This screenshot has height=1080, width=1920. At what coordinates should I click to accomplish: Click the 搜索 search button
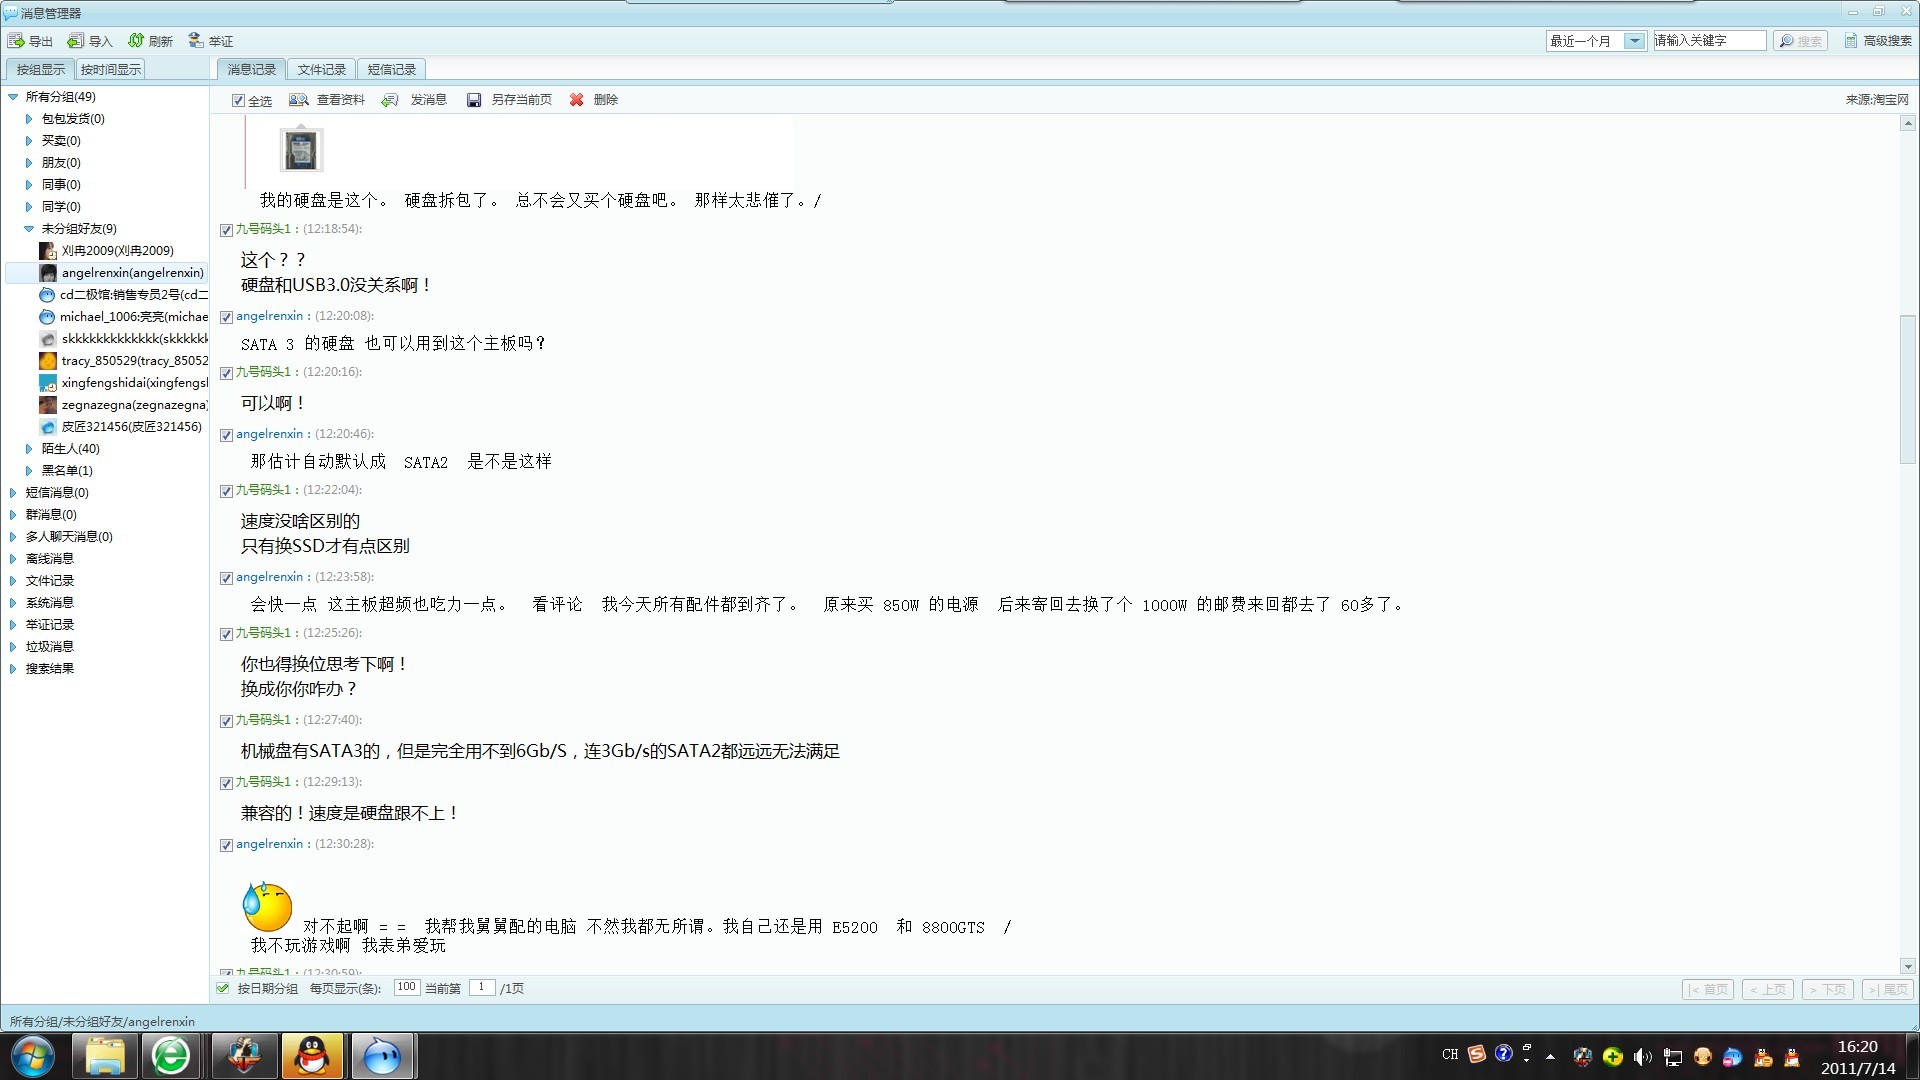(x=1800, y=41)
